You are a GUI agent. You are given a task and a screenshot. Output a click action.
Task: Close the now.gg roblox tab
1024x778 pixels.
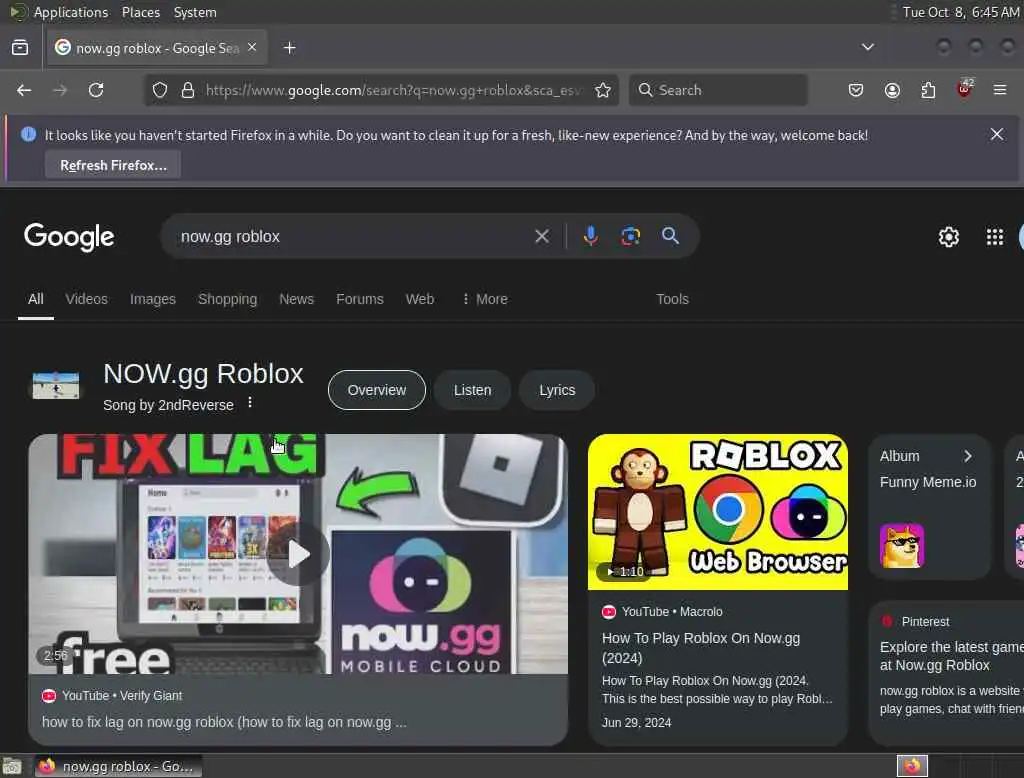click(x=252, y=47)
